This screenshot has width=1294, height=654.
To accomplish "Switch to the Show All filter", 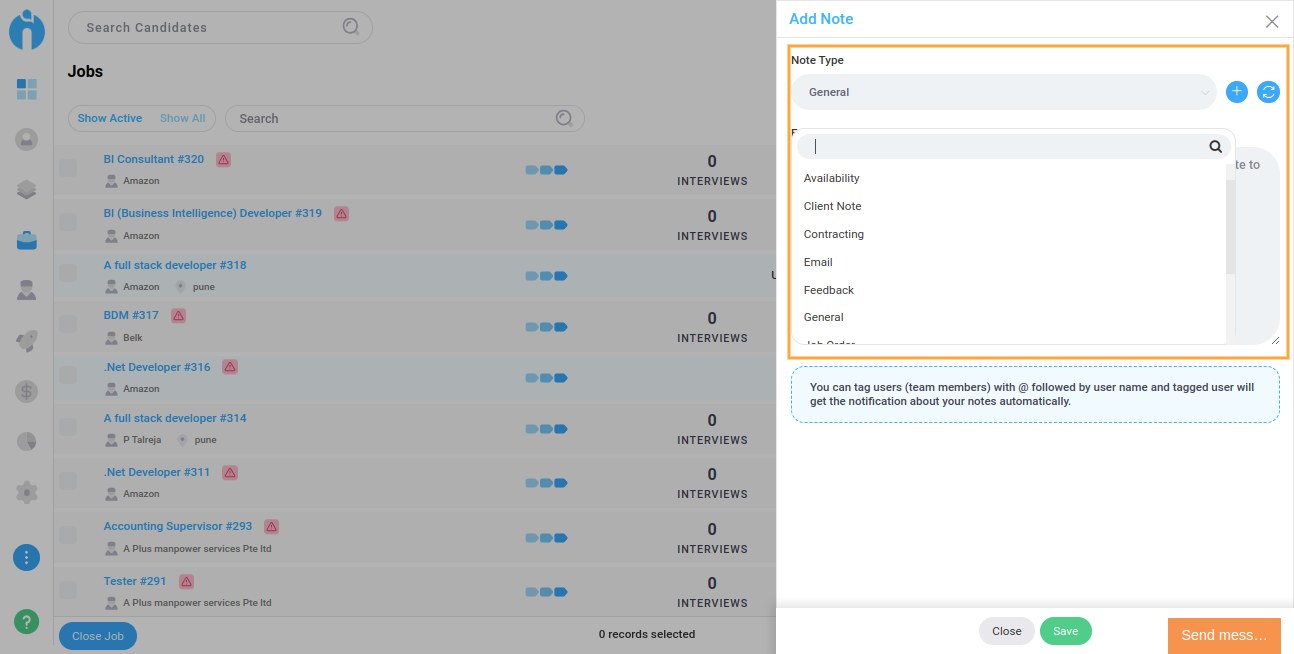I will click(182, 118).
